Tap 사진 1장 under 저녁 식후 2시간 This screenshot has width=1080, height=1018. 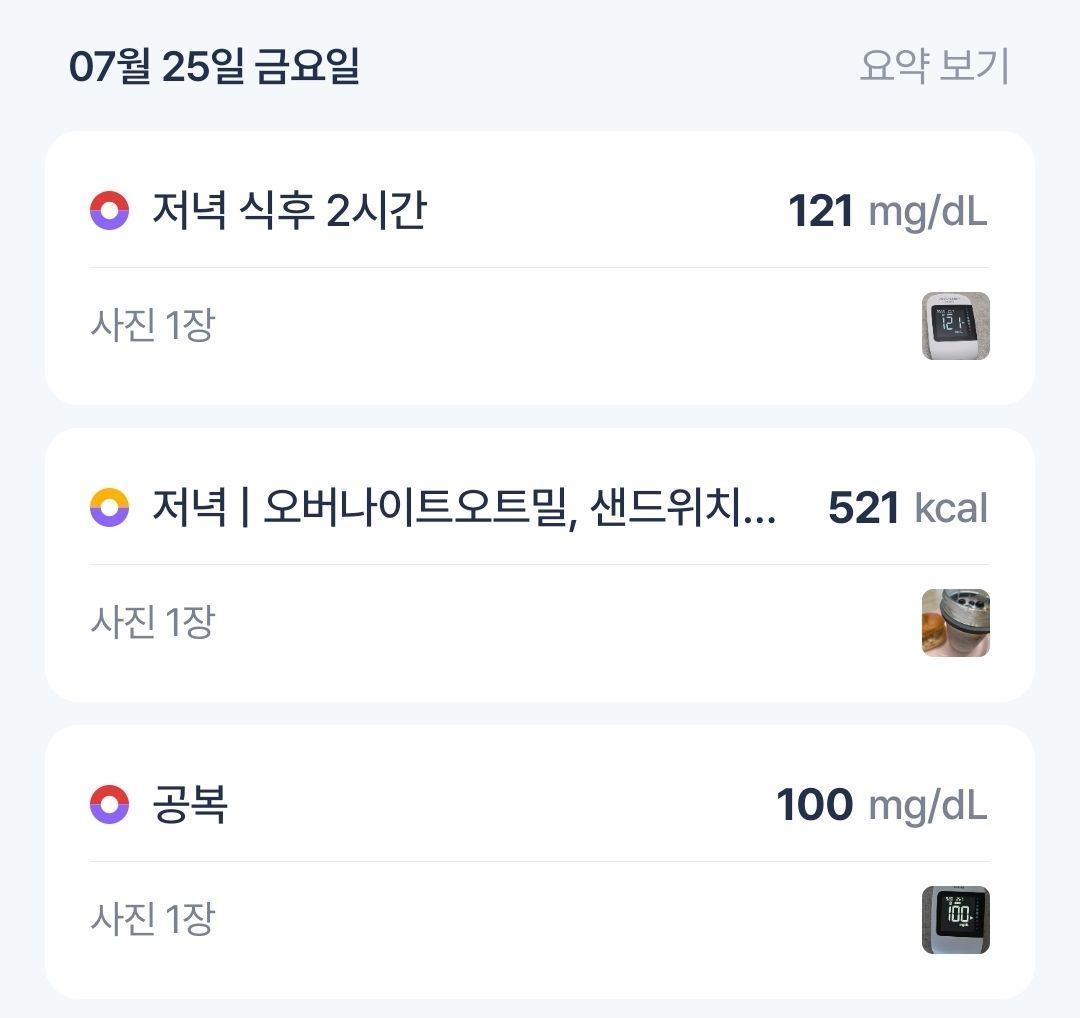(x=153, y=325)
